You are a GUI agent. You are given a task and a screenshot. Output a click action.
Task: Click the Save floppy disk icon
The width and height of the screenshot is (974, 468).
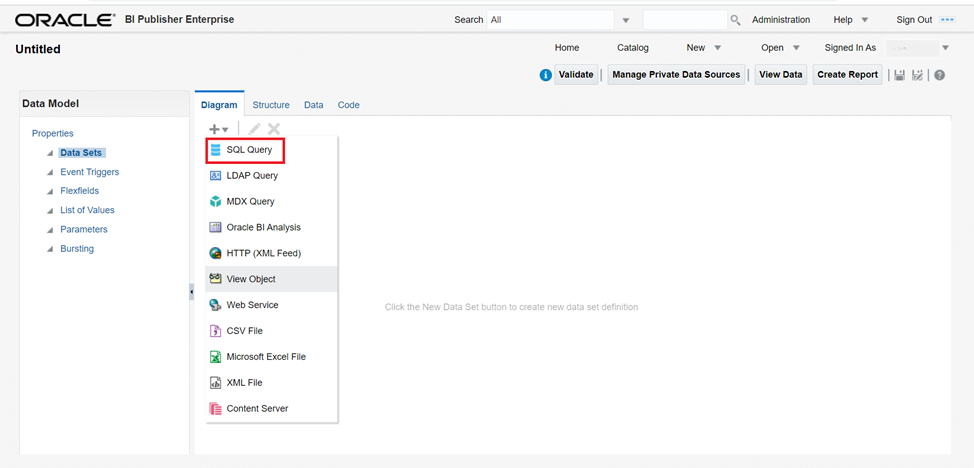pyautogui.click(x=899, y=75)
